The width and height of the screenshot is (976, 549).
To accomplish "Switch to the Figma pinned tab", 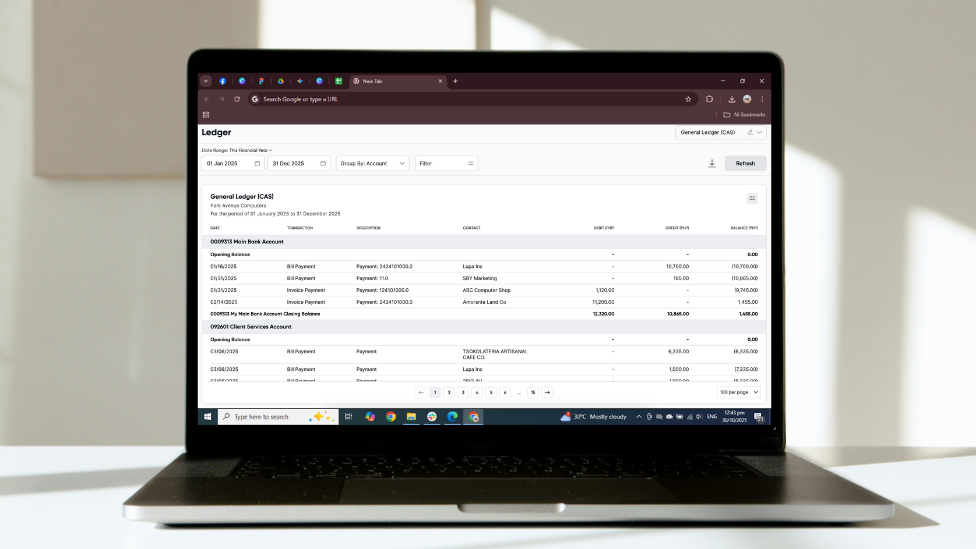I will pos(261,81).
